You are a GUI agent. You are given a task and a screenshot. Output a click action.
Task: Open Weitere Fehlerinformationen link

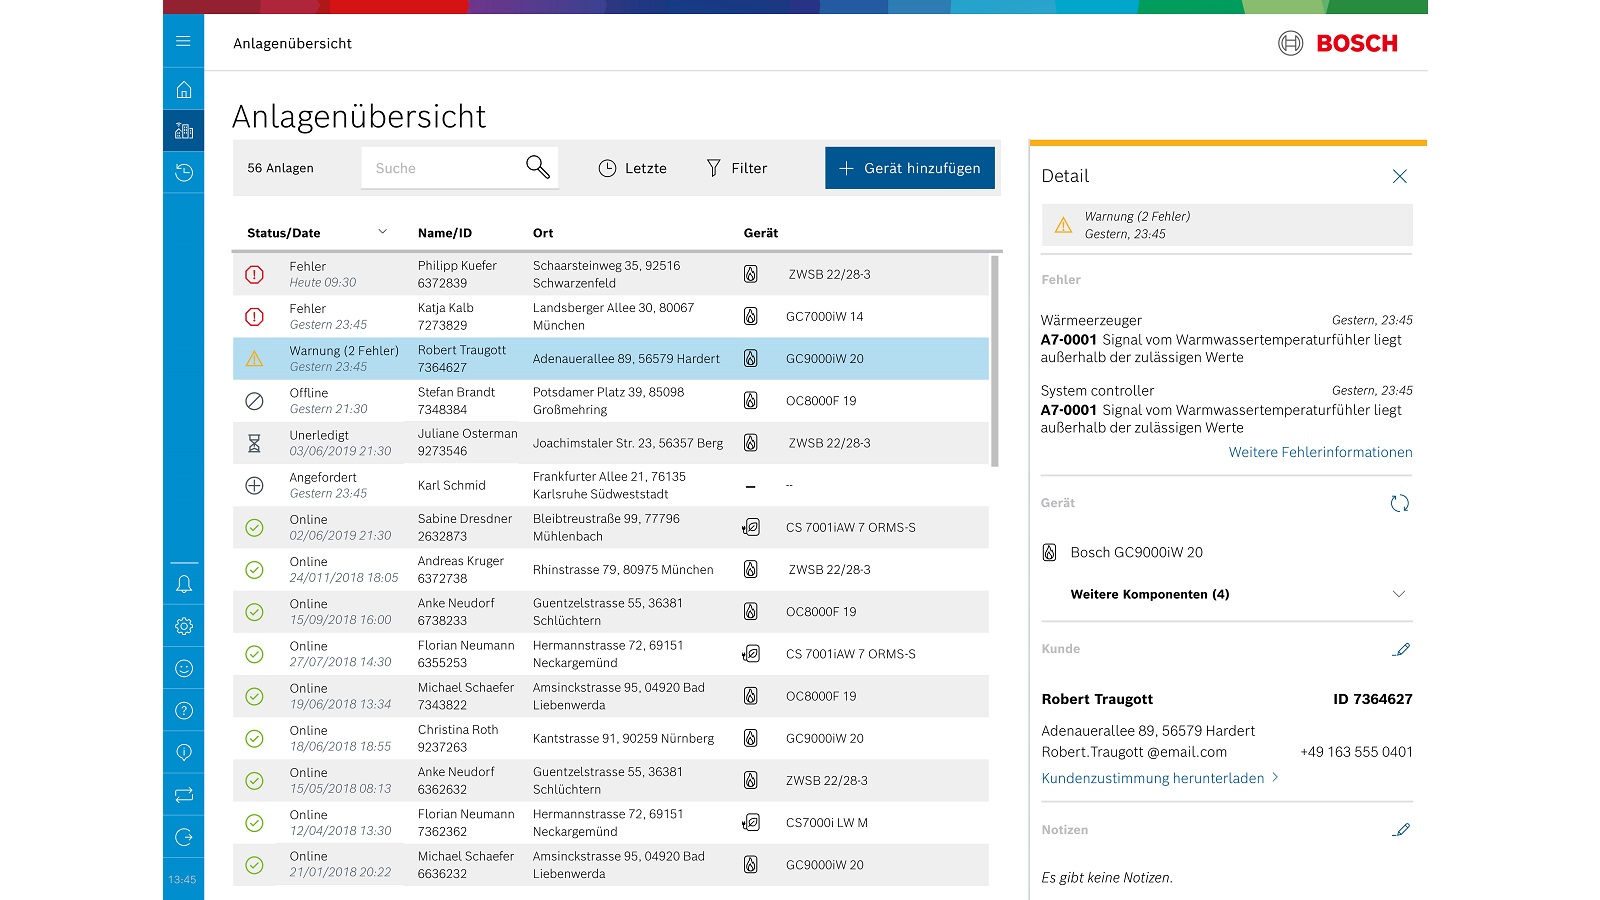1320,452
